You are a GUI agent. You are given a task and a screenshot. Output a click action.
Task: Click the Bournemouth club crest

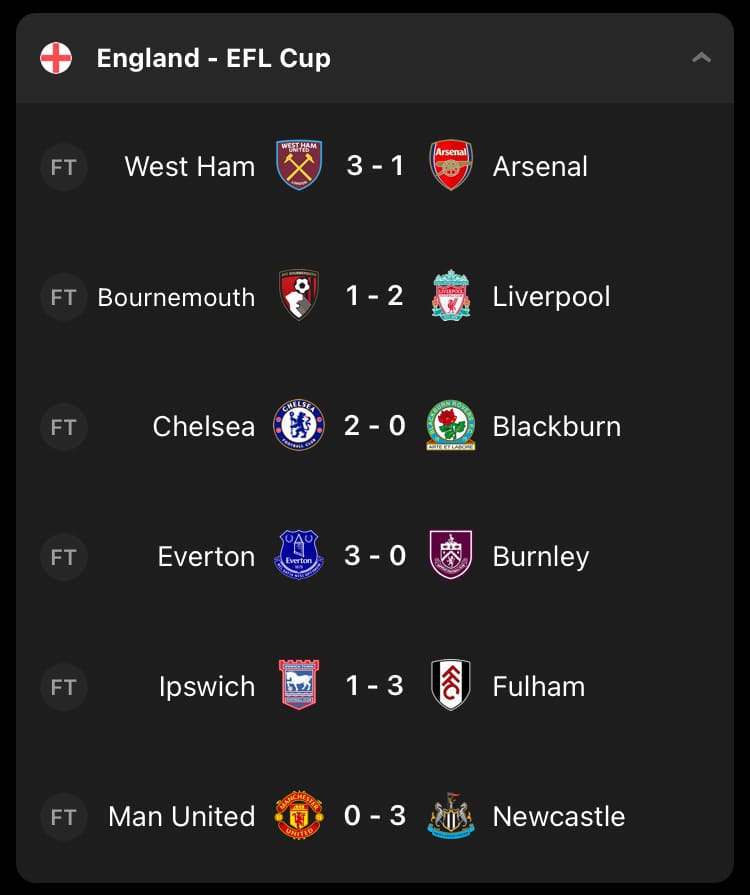tap(299, 295)
